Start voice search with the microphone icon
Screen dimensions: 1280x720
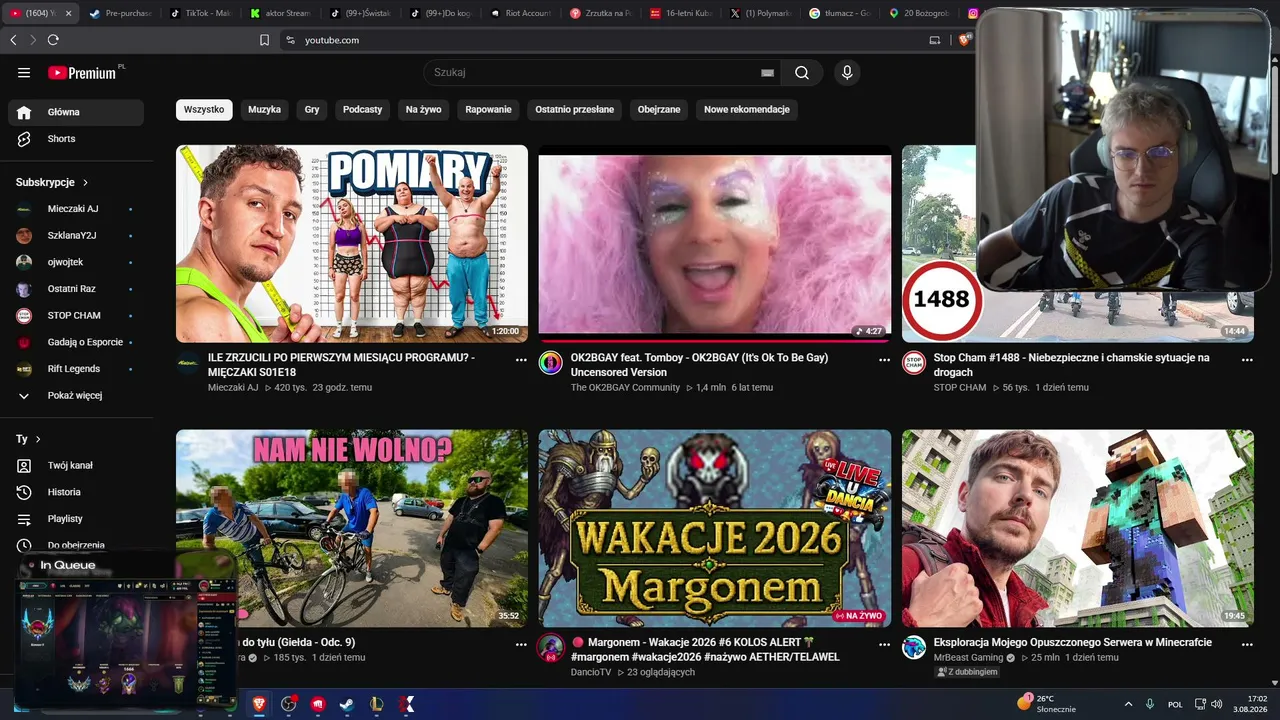(x=847, y=72)
